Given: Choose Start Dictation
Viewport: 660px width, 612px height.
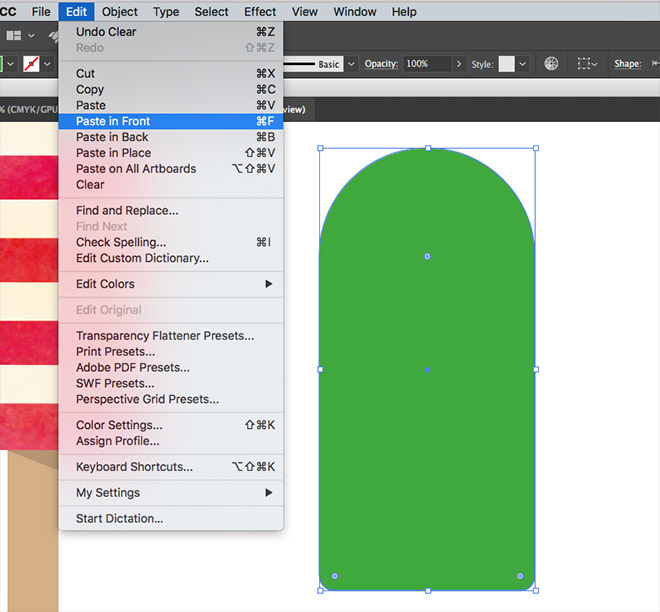Looking at the screenshot, I should pyautogui.click(x=171, y=519).
